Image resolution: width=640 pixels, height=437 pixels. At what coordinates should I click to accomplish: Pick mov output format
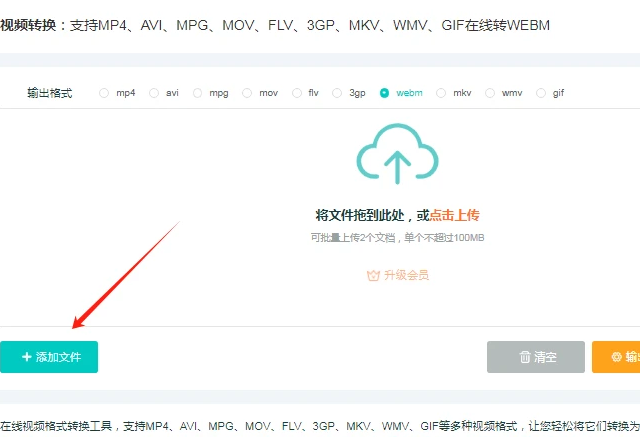(x=248, y=93)
